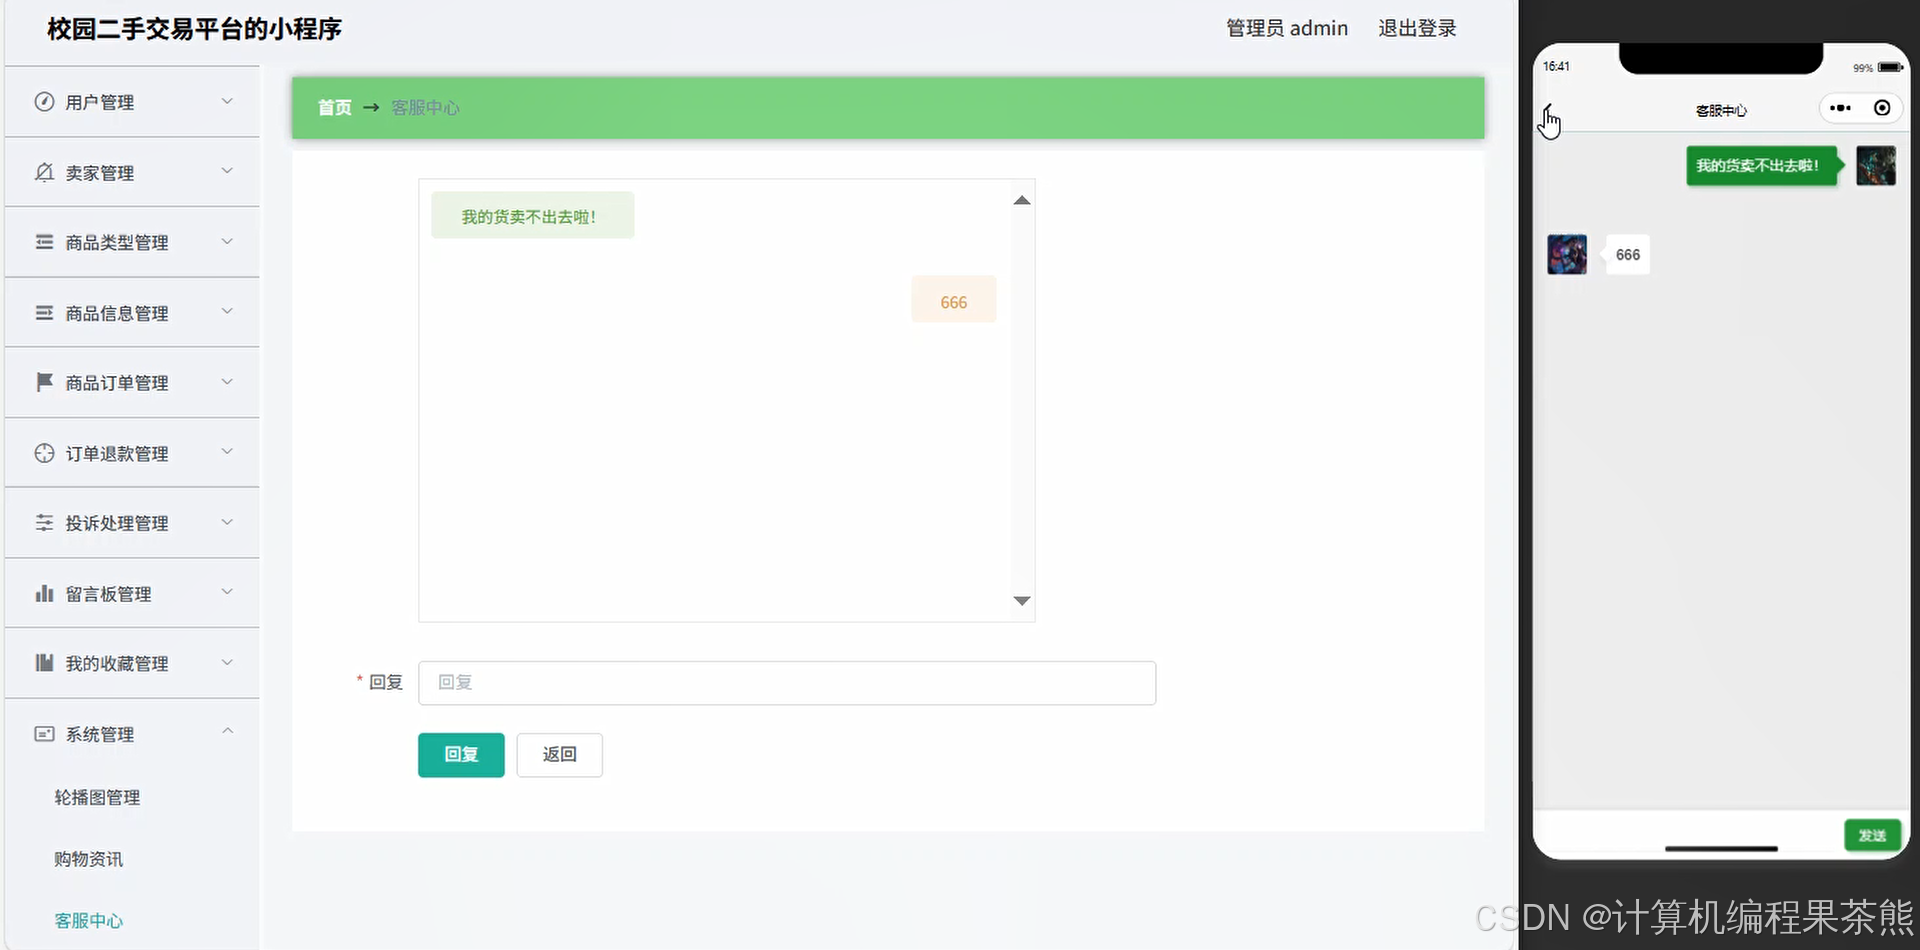Expand the 留言板管理 chevron
Viewport: 1920px width, 950px height.
[227, 592]
